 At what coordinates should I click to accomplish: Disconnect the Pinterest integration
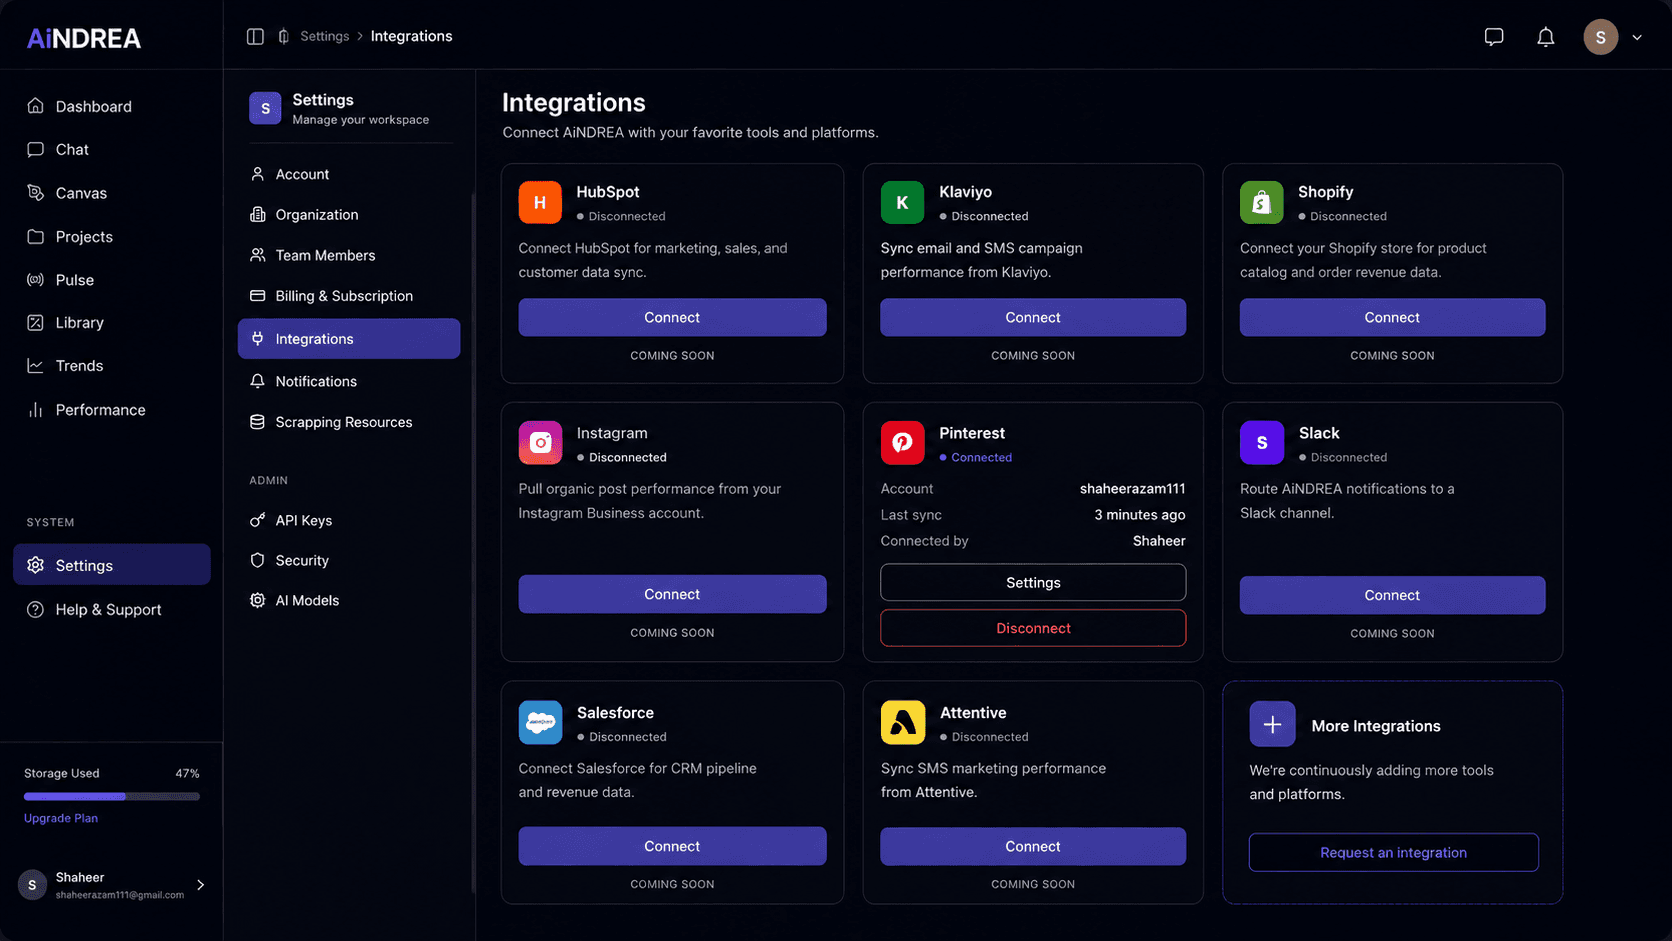click(x=1033, y=628)
